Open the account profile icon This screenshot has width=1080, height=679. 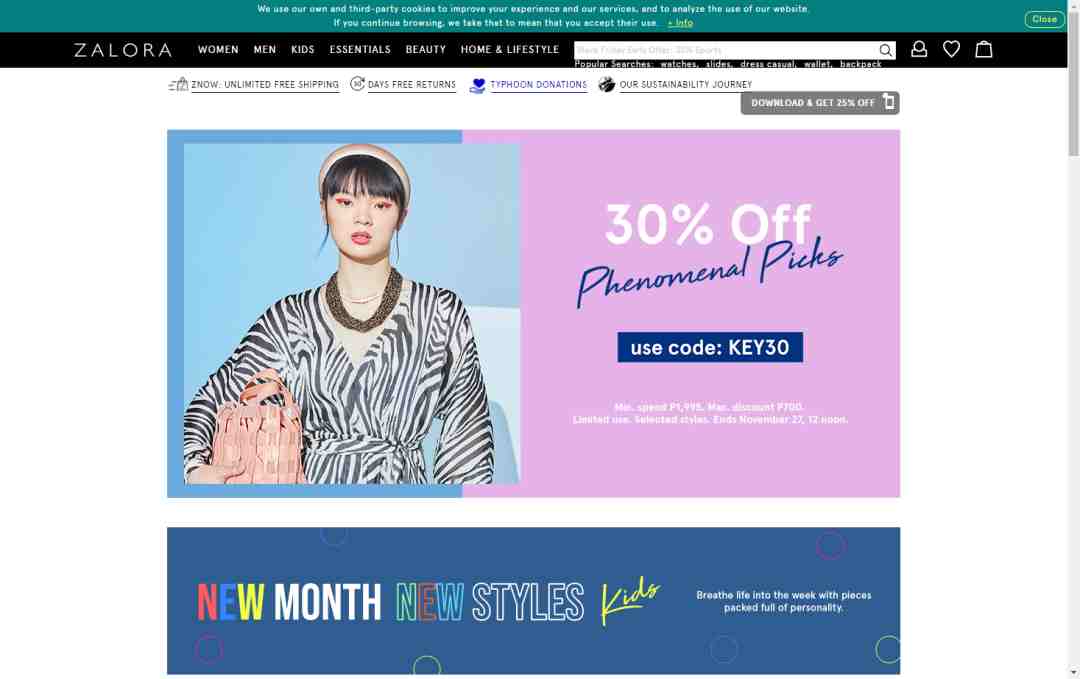[x=919, y=49]
